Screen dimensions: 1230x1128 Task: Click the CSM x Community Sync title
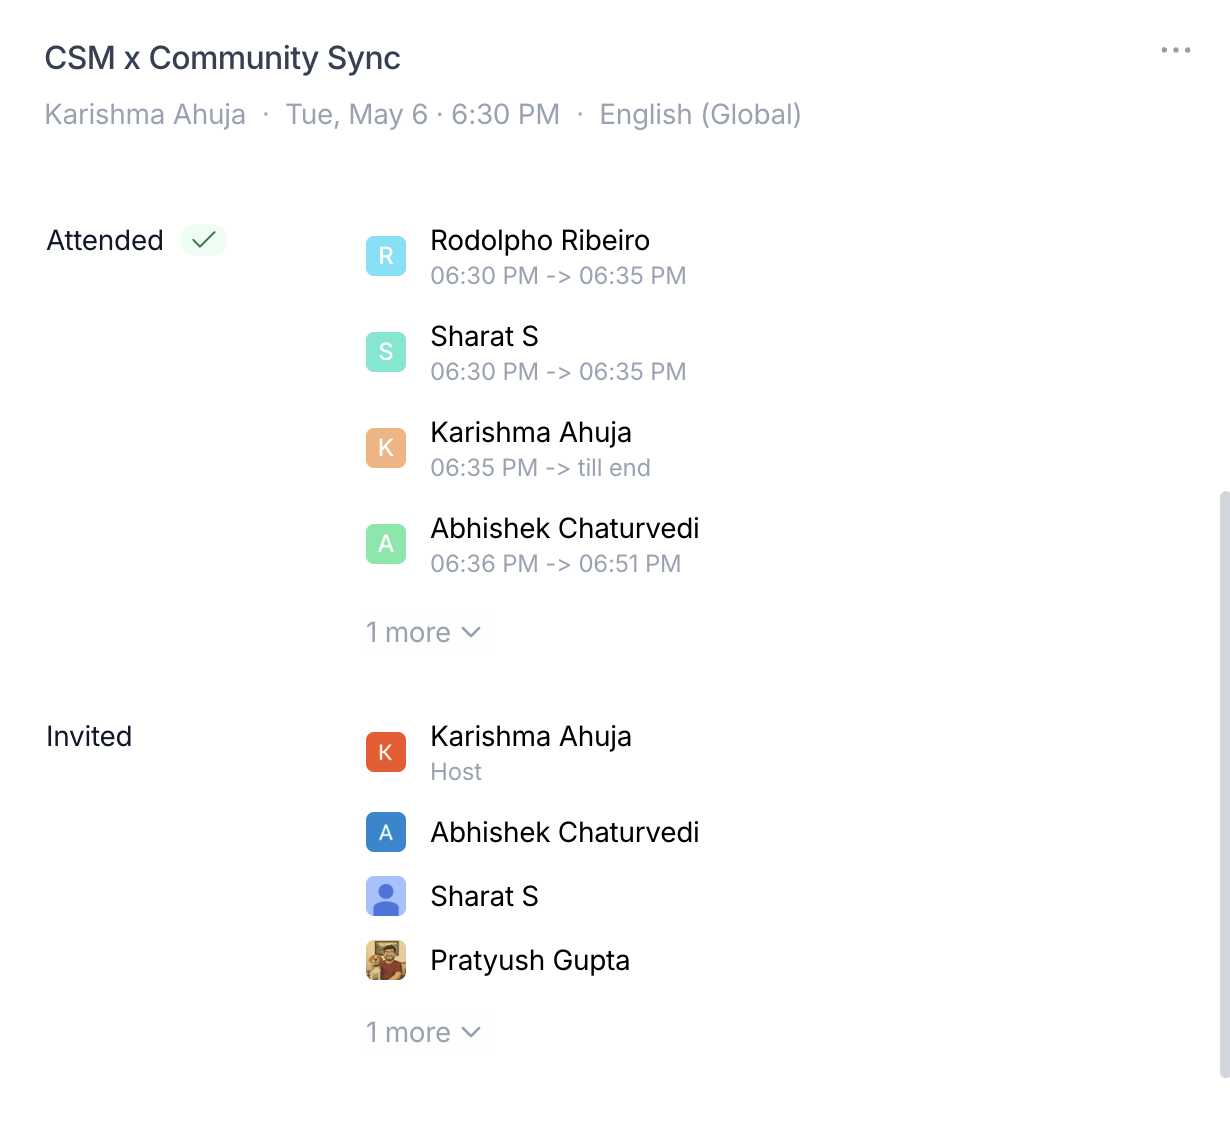(x=222, y=58)
